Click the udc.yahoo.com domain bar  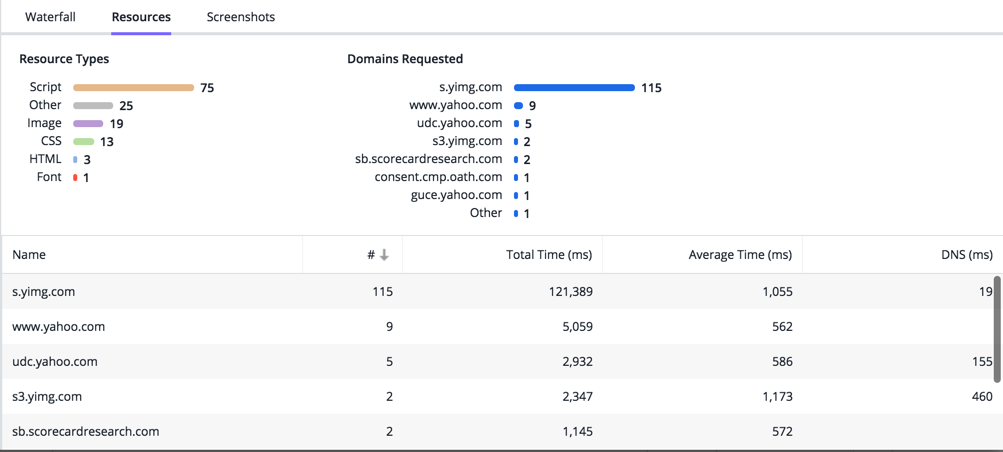click(516, 123)
